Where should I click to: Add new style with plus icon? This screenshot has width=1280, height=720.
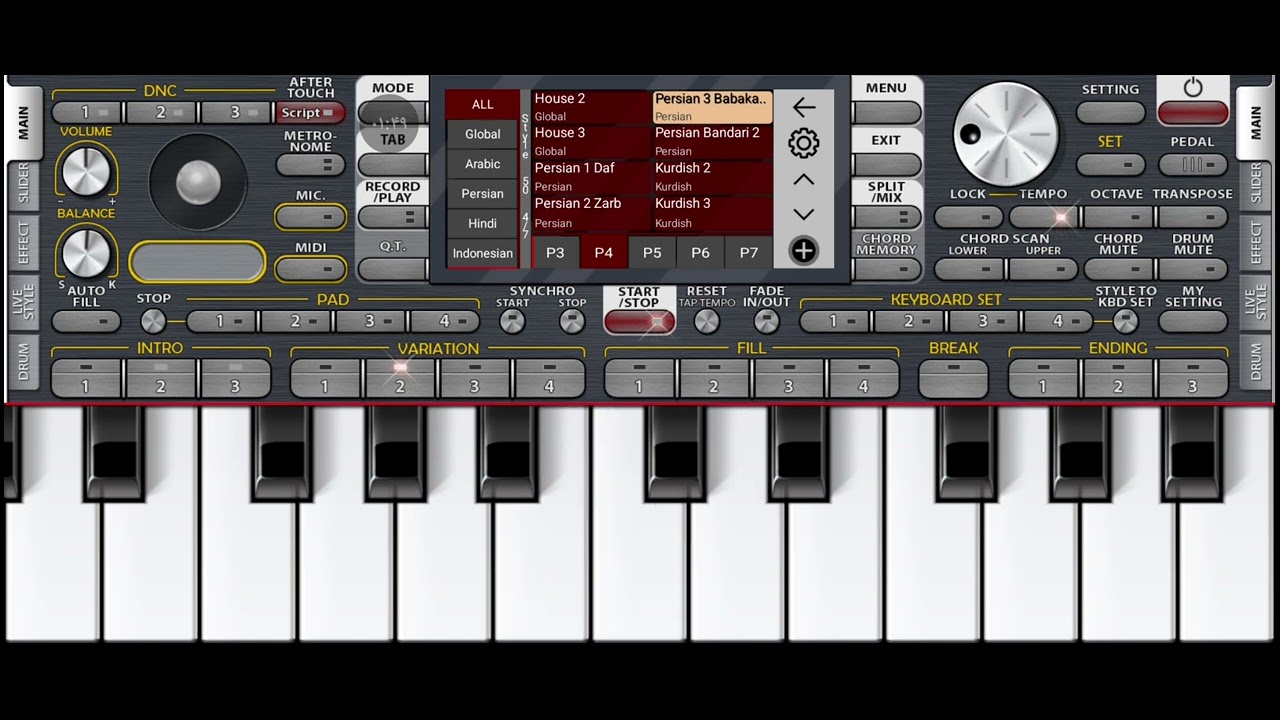tap(803, 251)
